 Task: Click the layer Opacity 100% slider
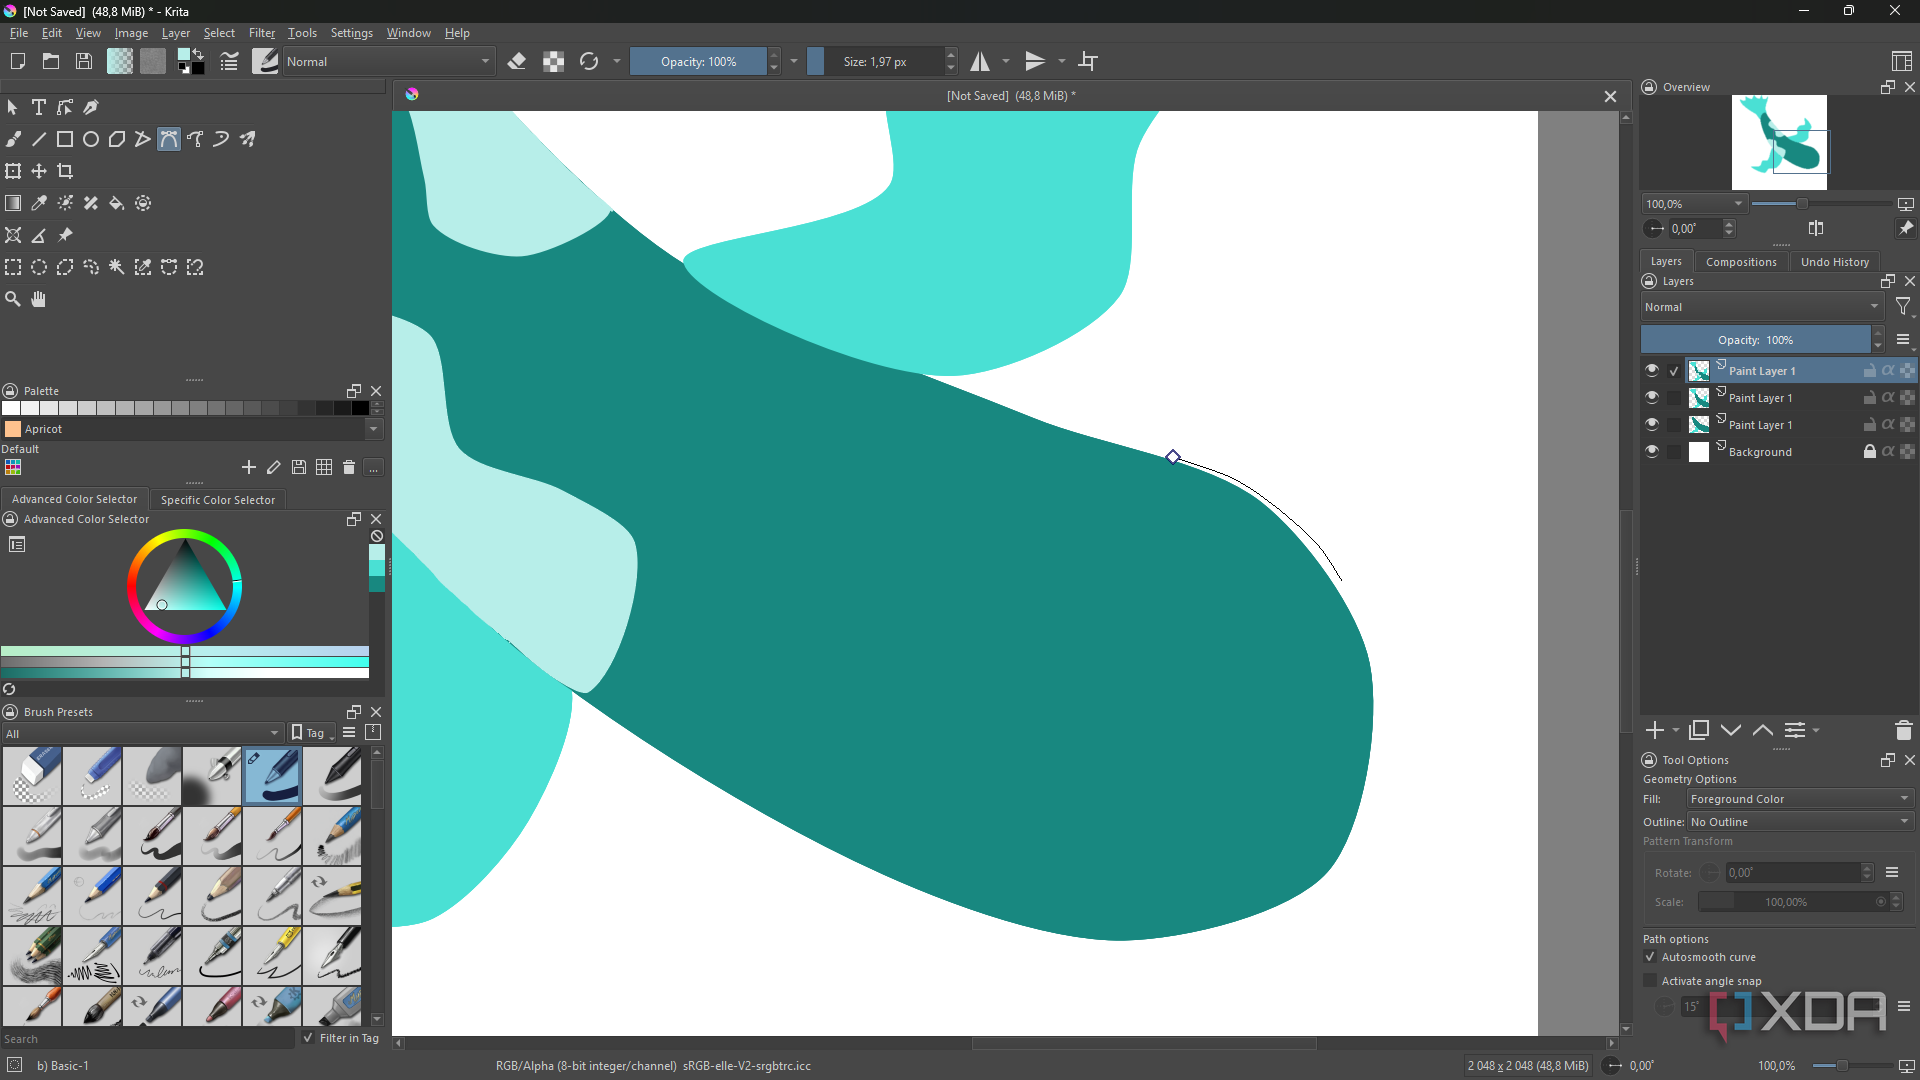(x=1755, y=340)
